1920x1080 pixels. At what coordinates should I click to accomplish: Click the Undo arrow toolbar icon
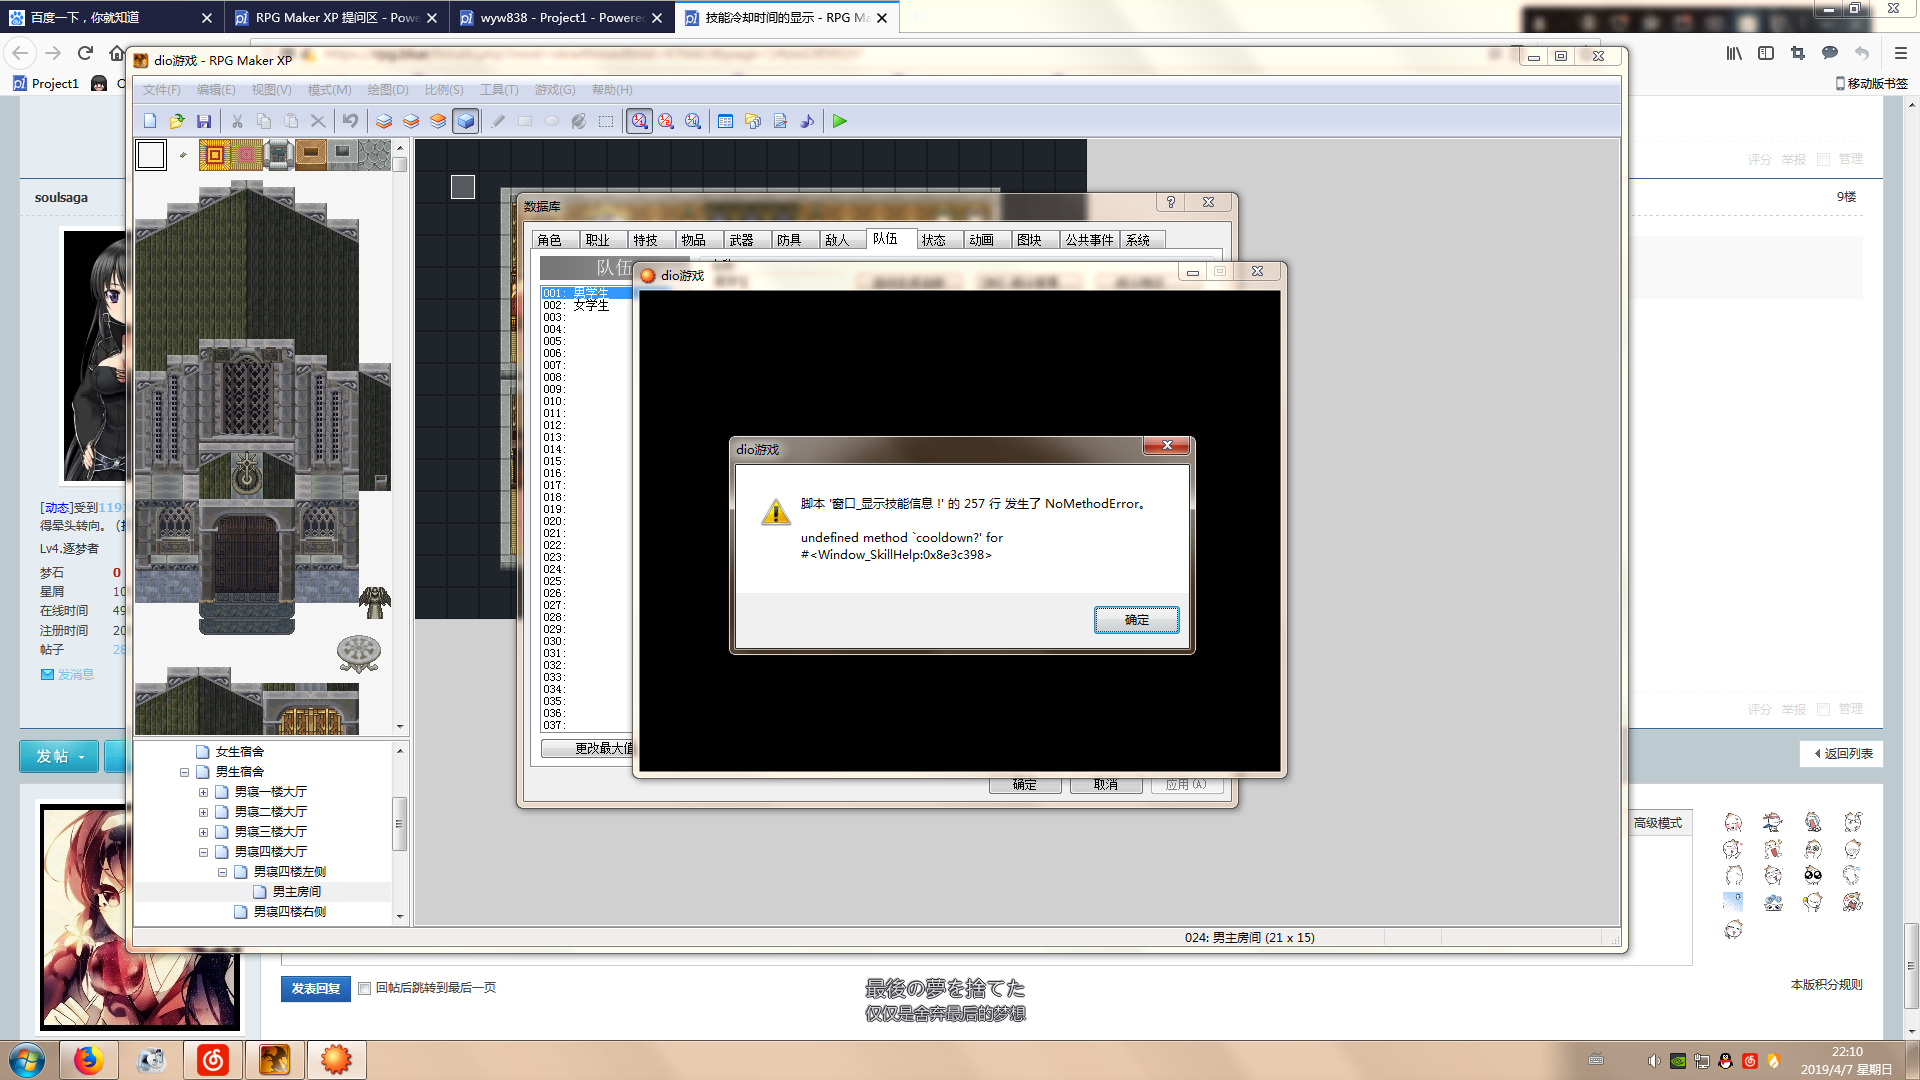pos(350,121)
